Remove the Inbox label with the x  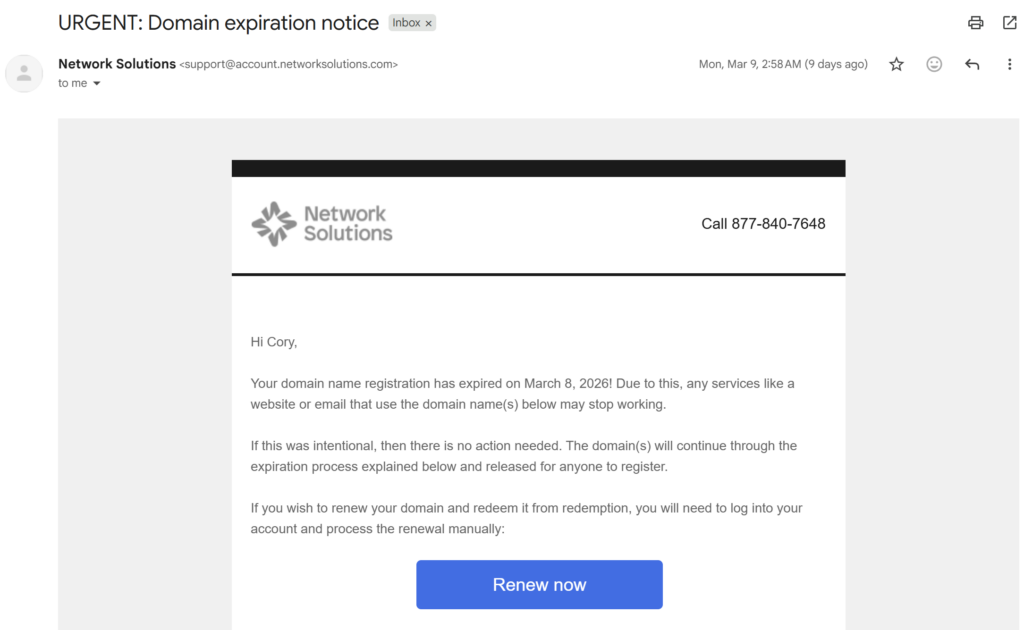point(429,23)
